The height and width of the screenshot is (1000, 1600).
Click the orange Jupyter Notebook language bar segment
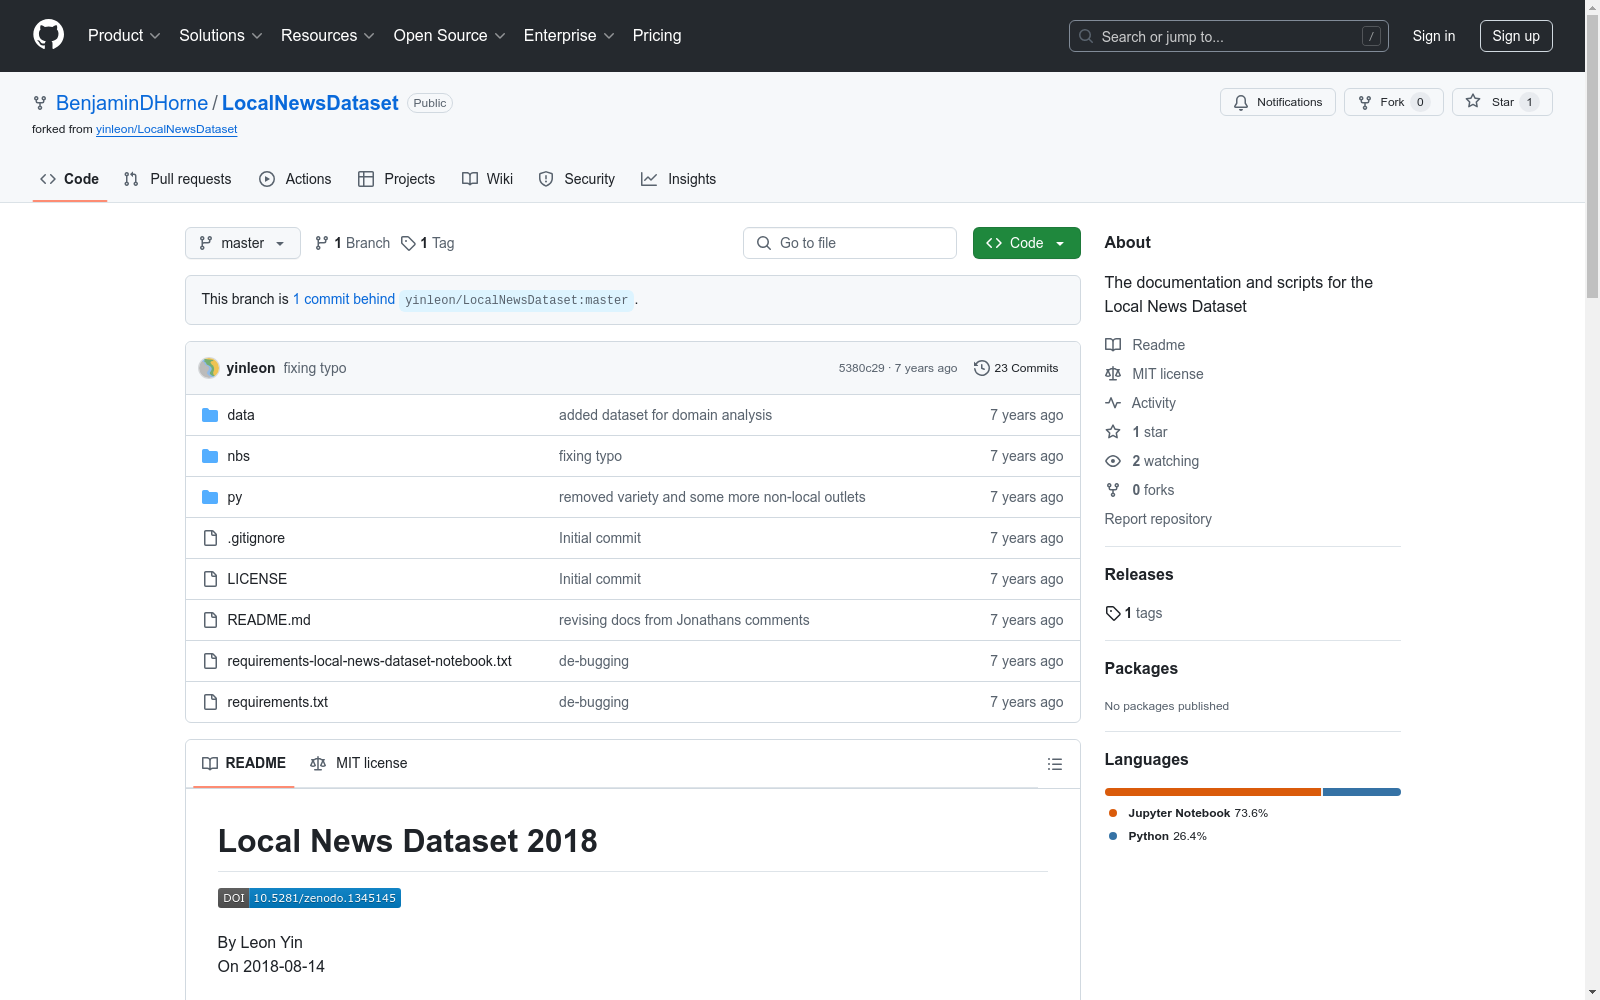pyautogui.click(x=1213, y=792)
